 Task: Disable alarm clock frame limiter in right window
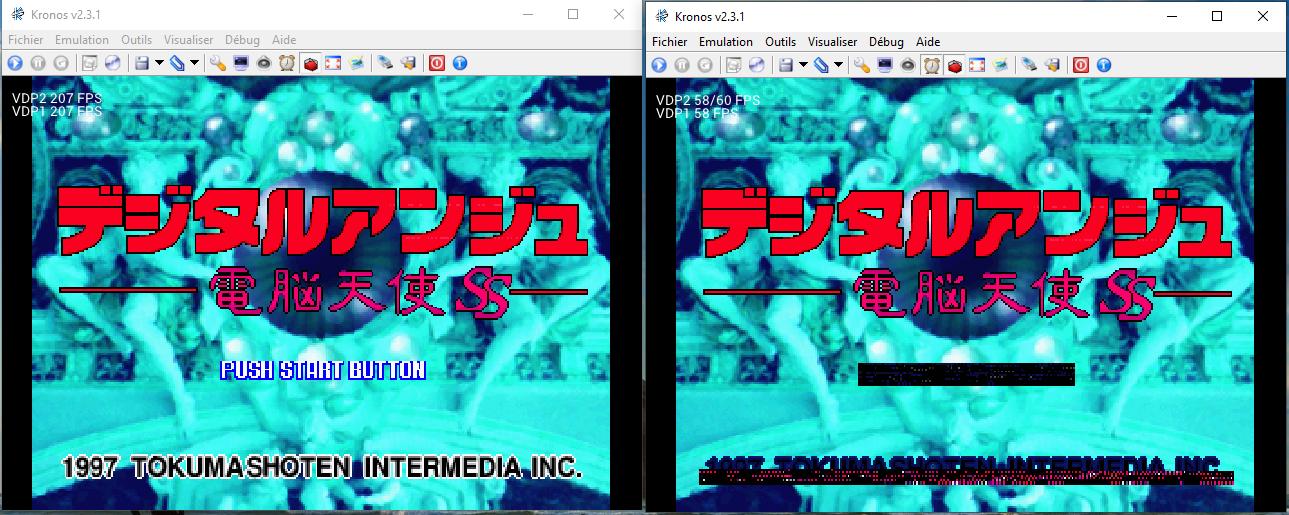tap(931, 64)
